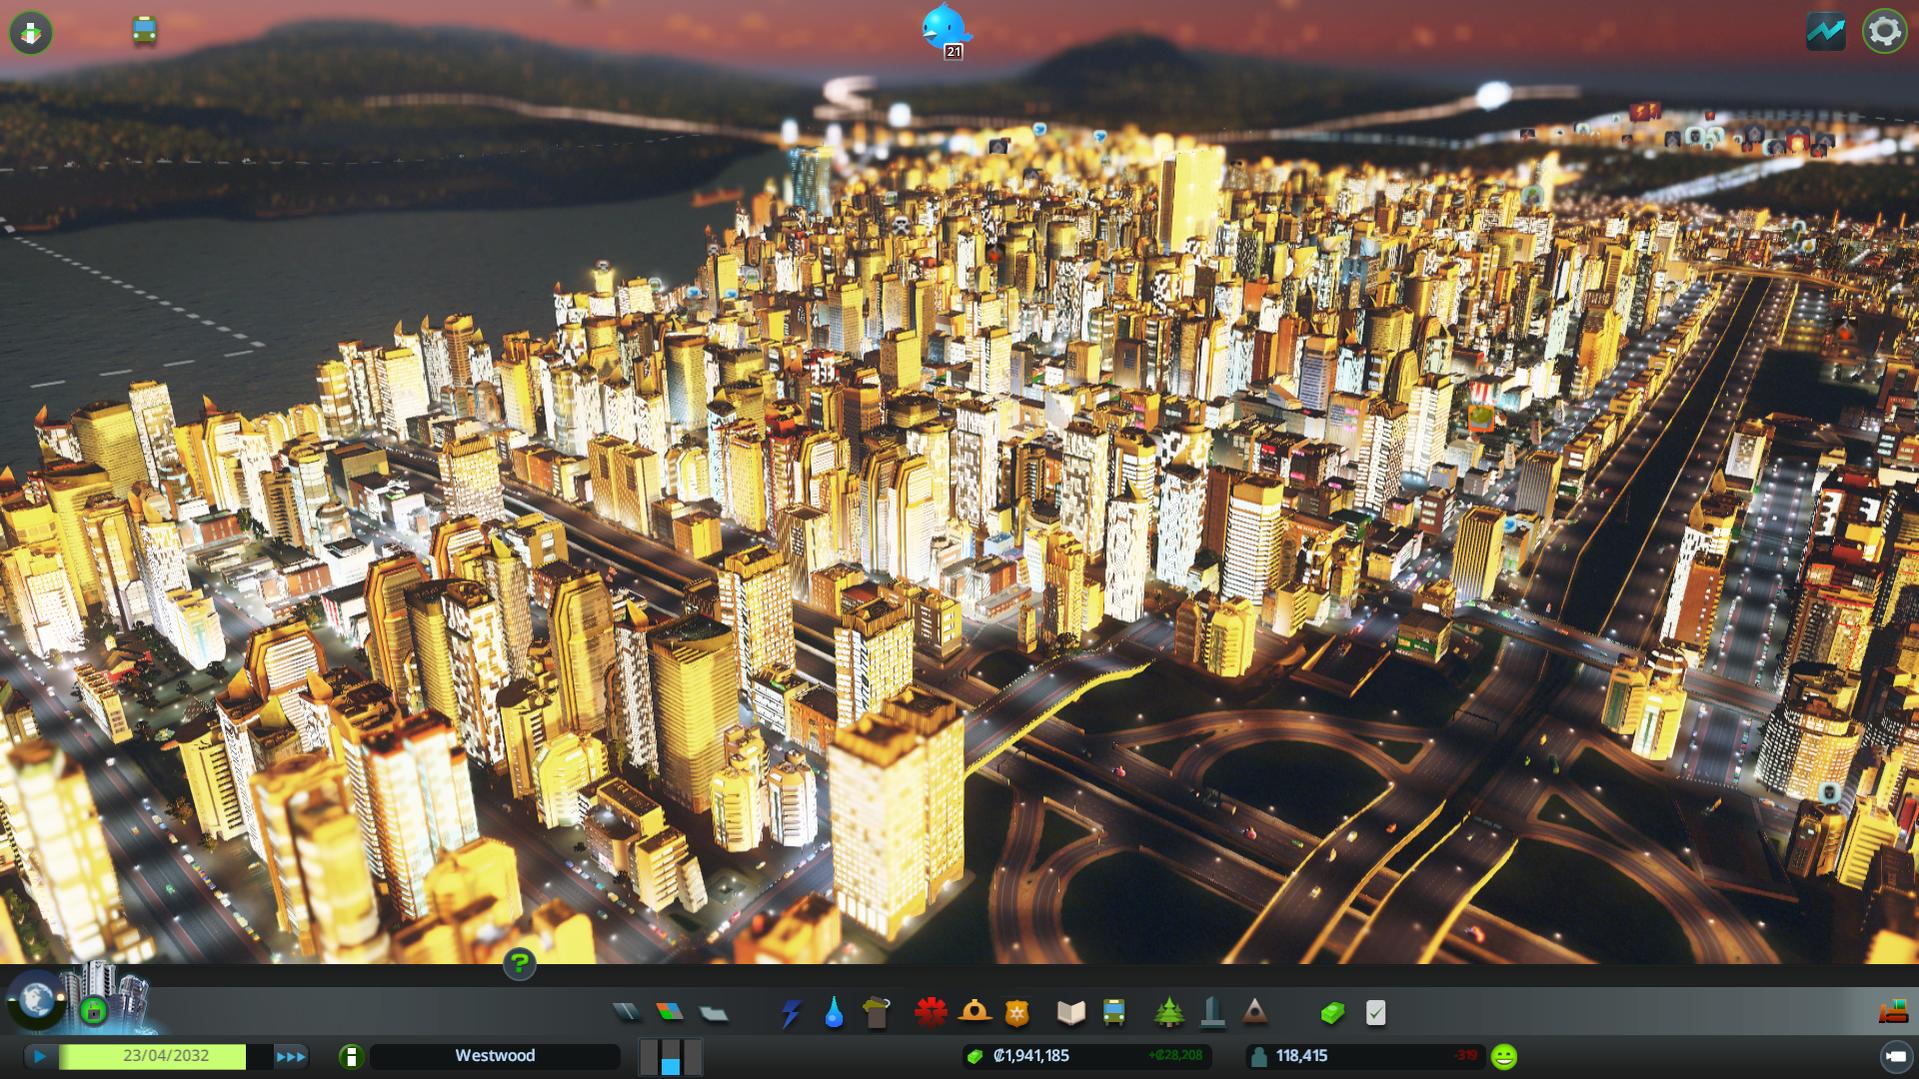
Task: Click the population count 118,415
Action: tap(1301, 1056)
